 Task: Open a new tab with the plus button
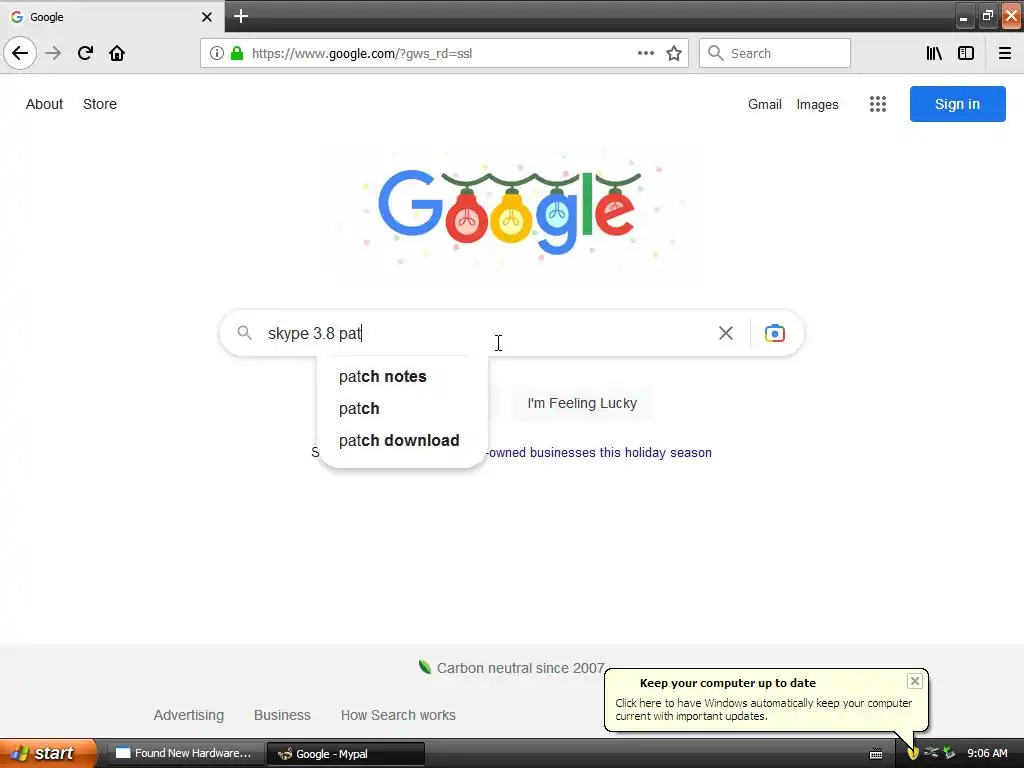[x=241, y=16]
